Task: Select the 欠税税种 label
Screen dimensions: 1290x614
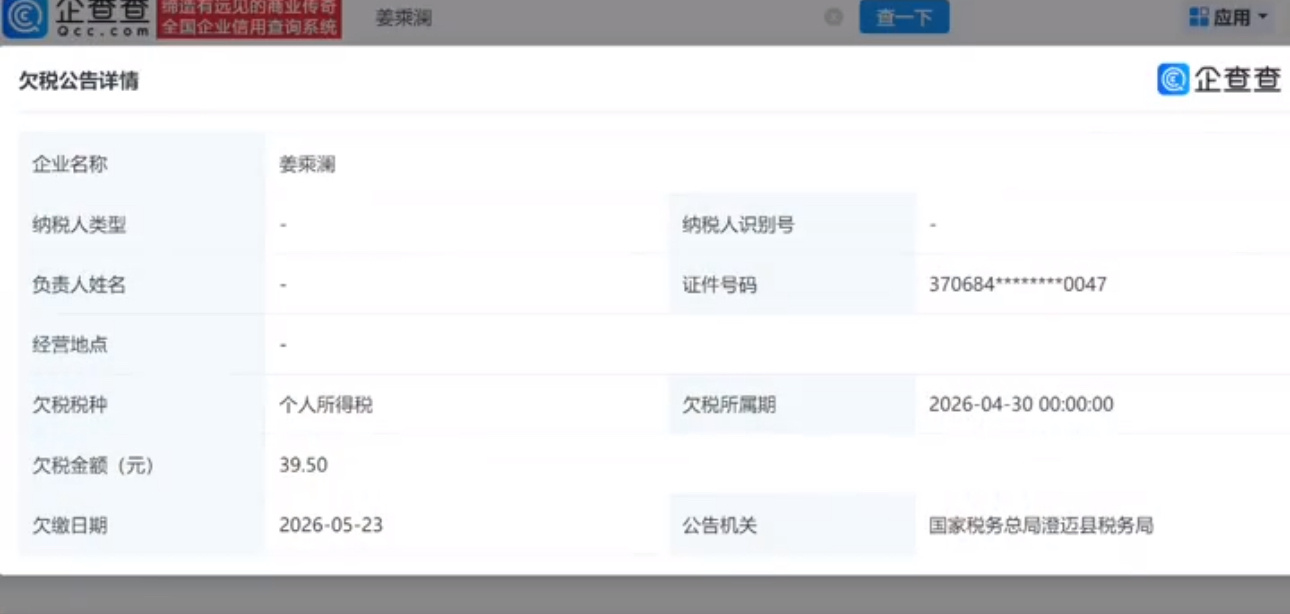Action: tap(69, 405)
